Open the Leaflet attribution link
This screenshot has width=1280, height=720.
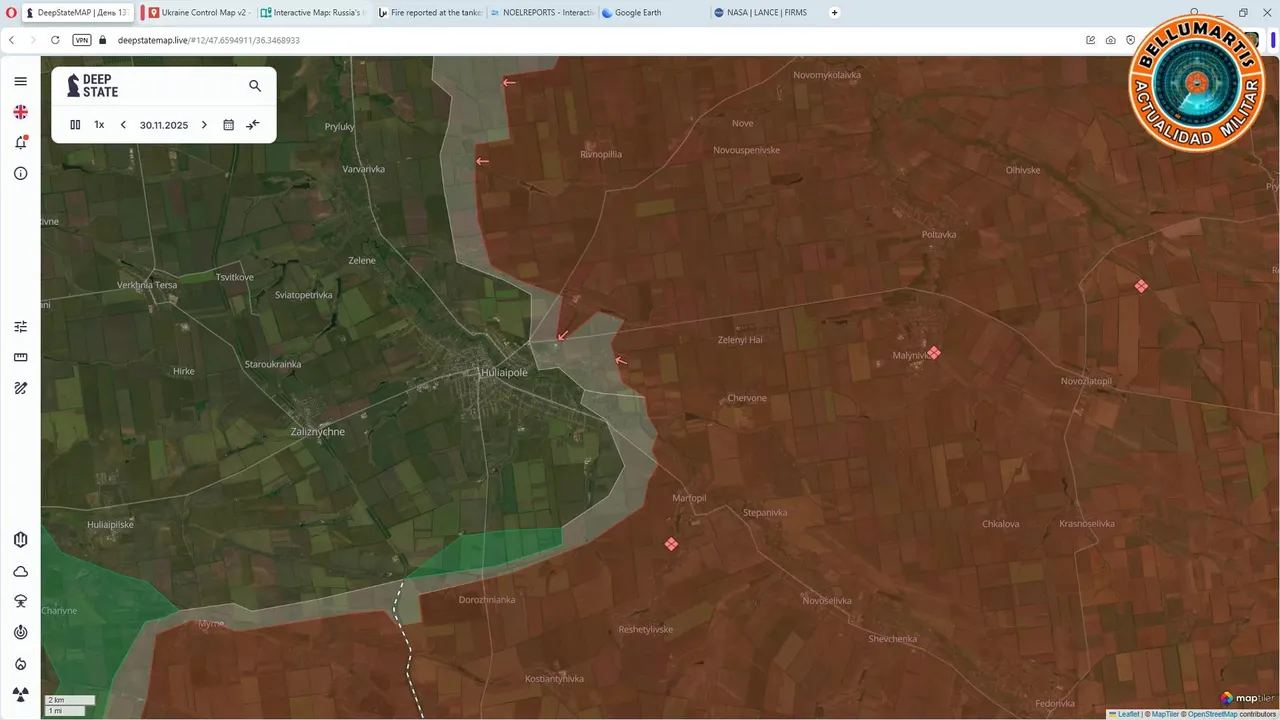point(1128,714)
